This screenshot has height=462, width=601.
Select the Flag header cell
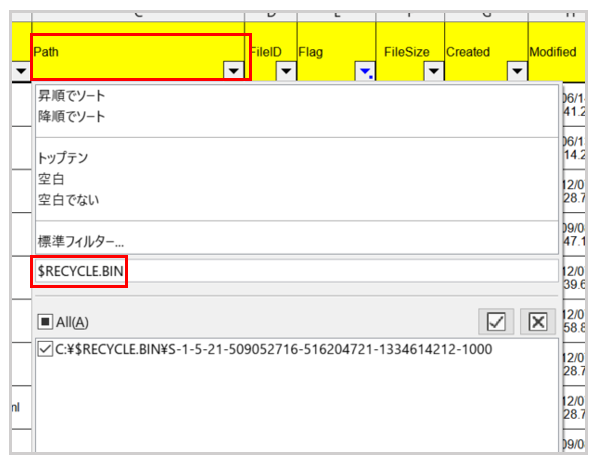click(x=337, y=51)
